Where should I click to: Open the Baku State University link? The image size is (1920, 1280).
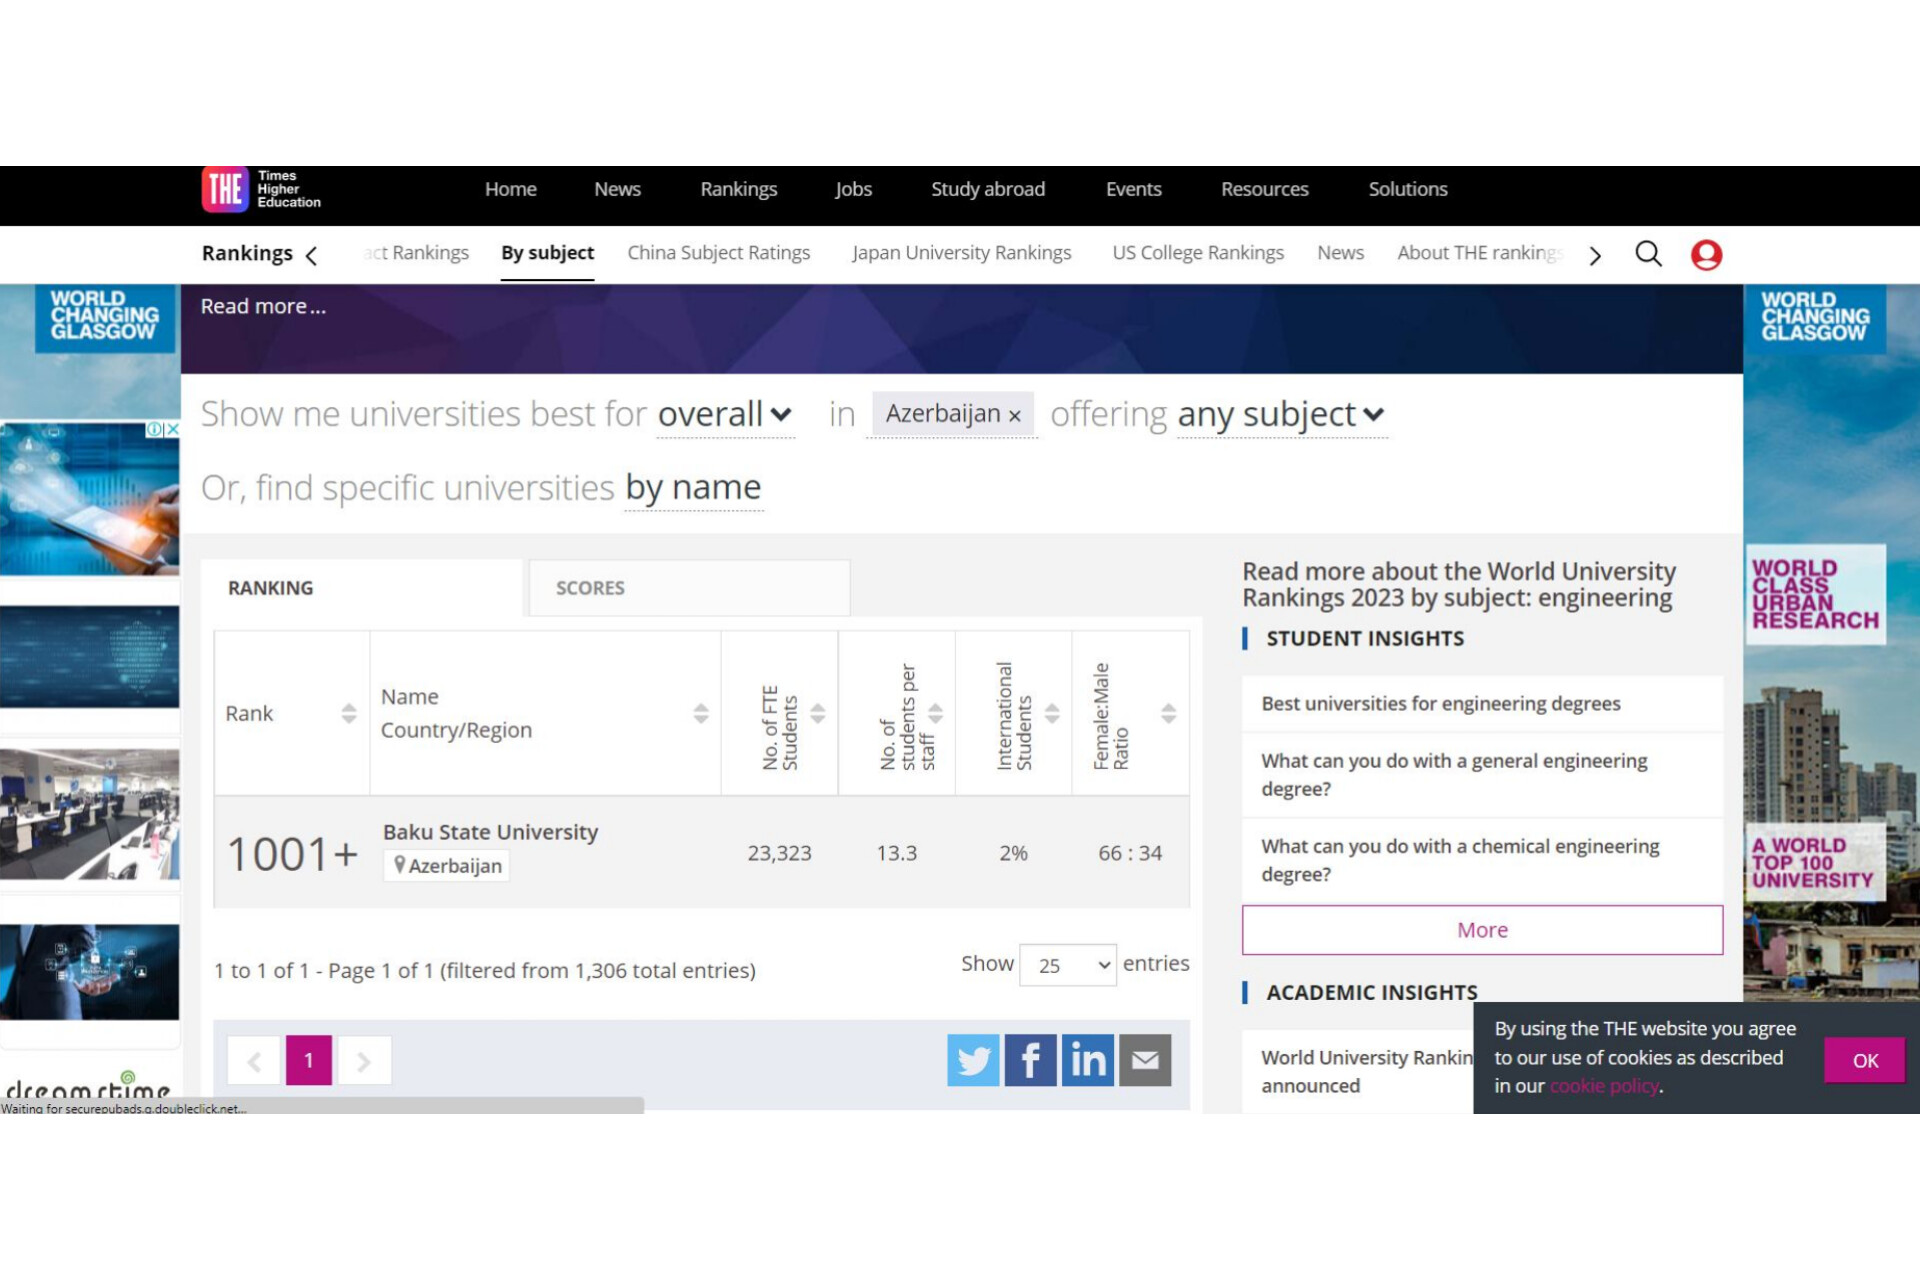point(490,832)
